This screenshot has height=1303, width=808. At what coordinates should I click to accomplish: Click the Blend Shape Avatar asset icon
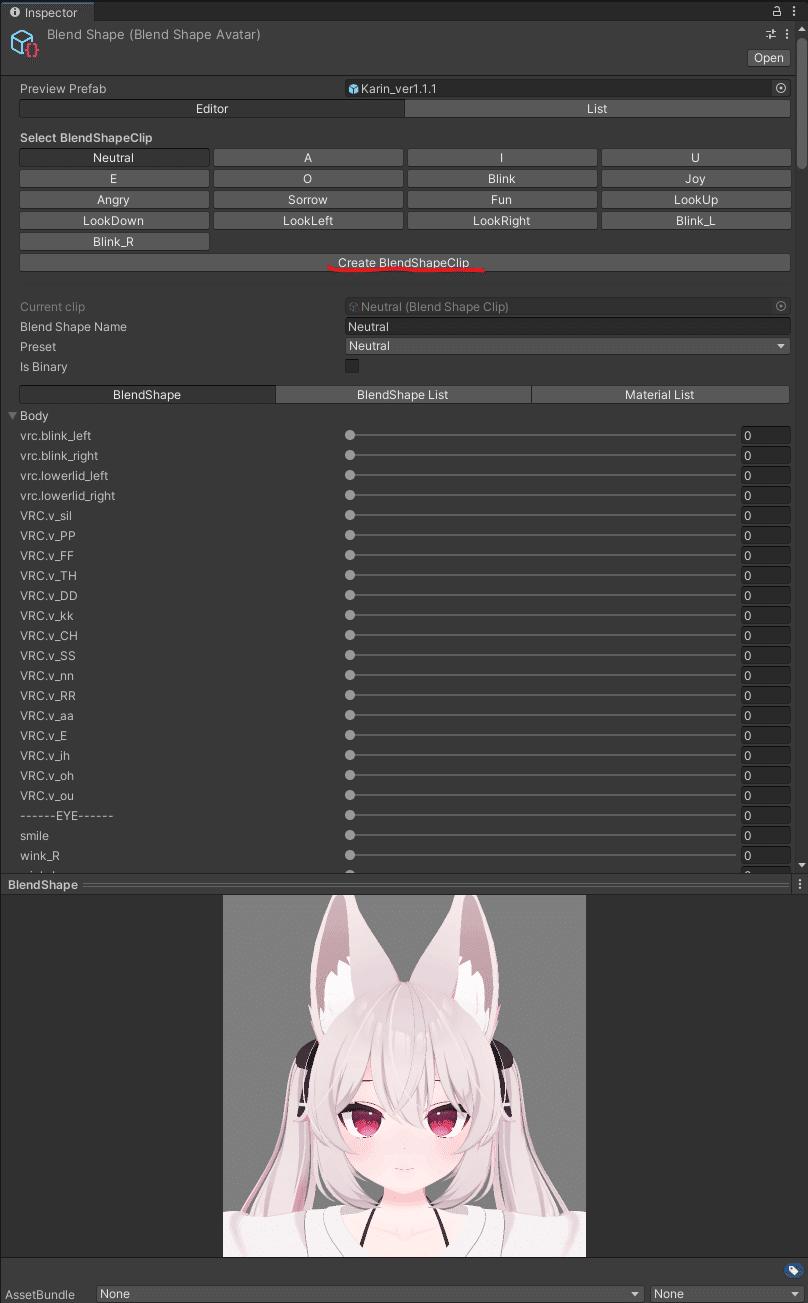coord(24,44)
